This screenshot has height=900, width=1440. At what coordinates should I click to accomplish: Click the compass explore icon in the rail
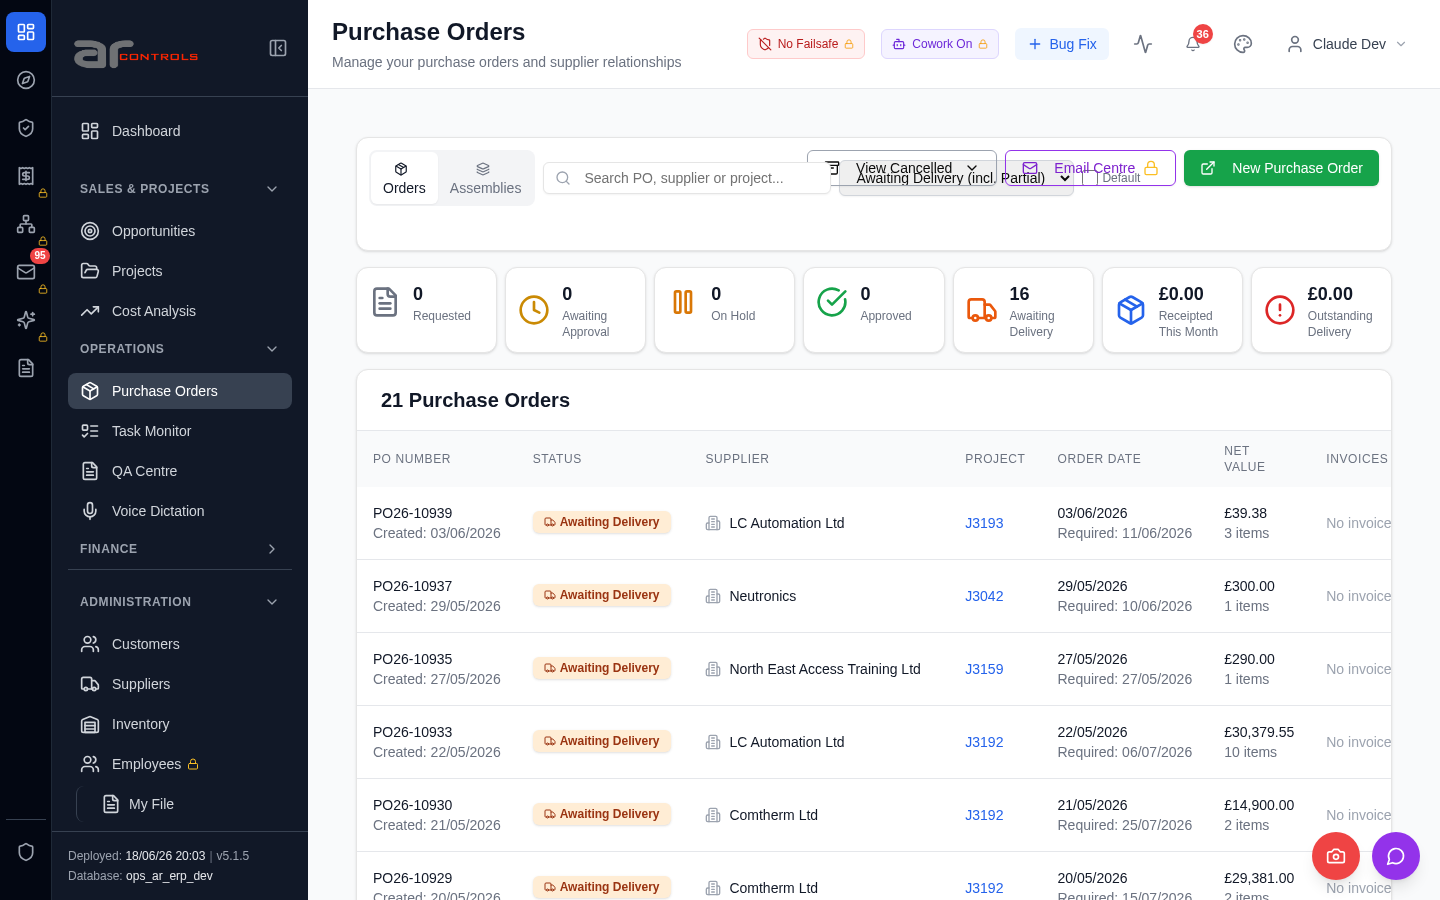26,80
